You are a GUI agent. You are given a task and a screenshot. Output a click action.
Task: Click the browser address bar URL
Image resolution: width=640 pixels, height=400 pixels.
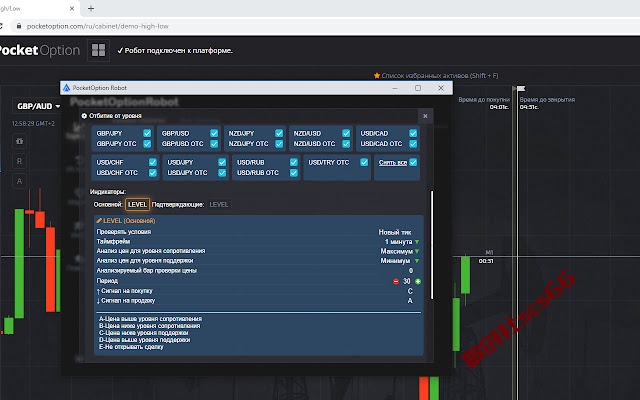click(x=98, y=26)
